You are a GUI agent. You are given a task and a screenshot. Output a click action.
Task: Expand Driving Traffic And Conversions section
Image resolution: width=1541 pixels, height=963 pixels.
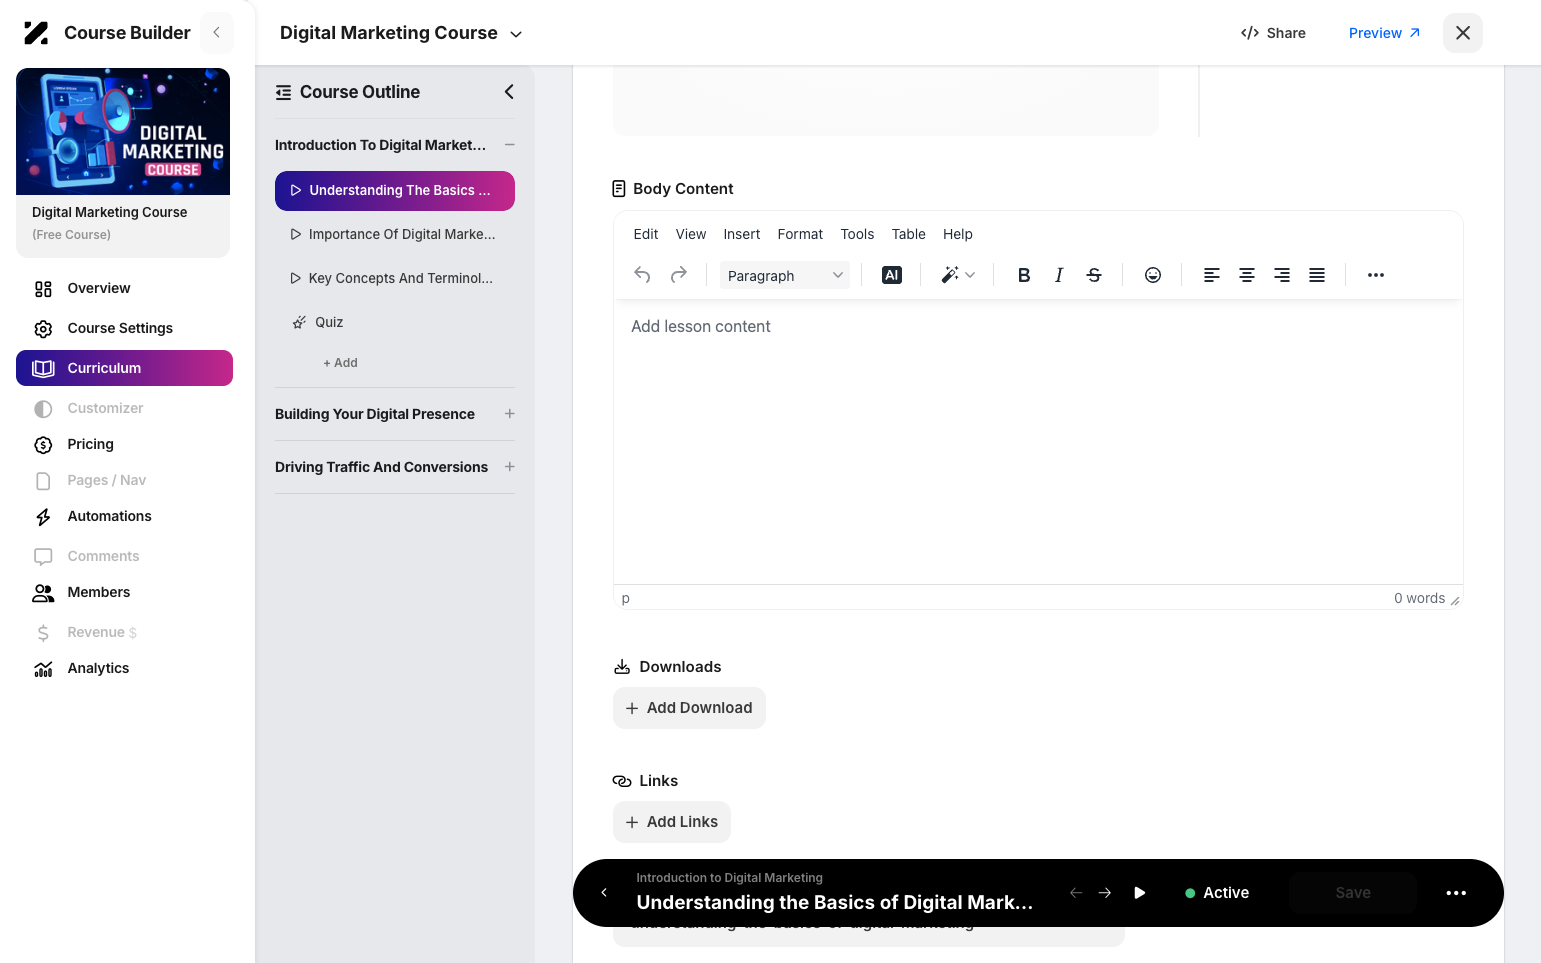[x=510, y=467]
